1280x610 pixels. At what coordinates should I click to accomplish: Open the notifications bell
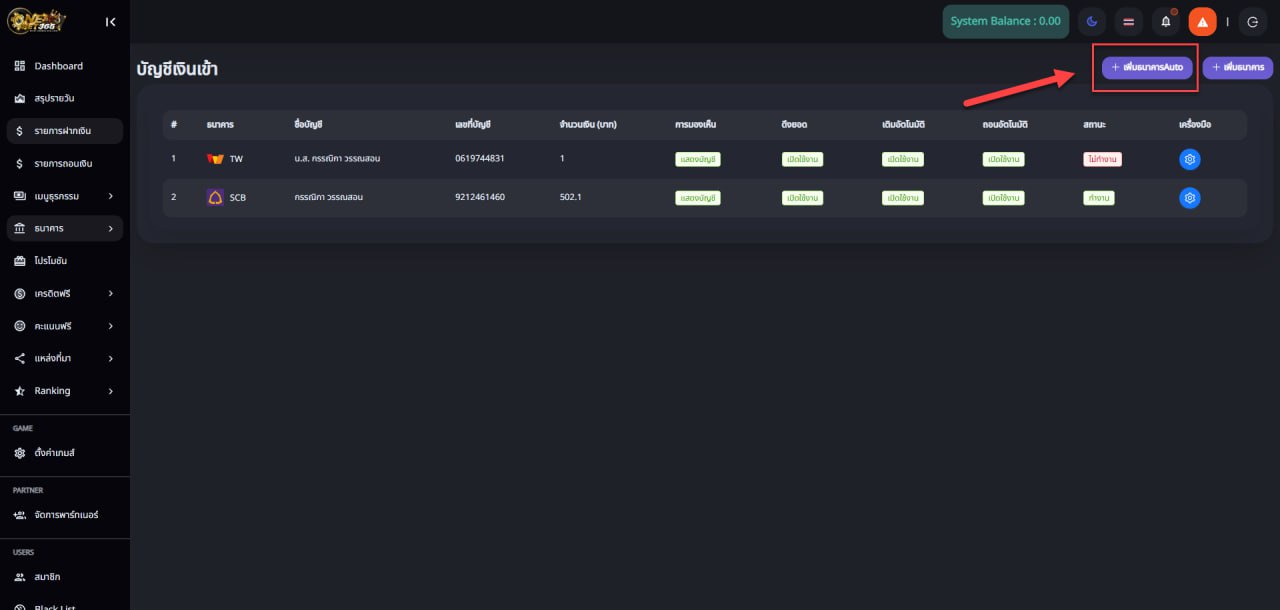[1165, 21]
